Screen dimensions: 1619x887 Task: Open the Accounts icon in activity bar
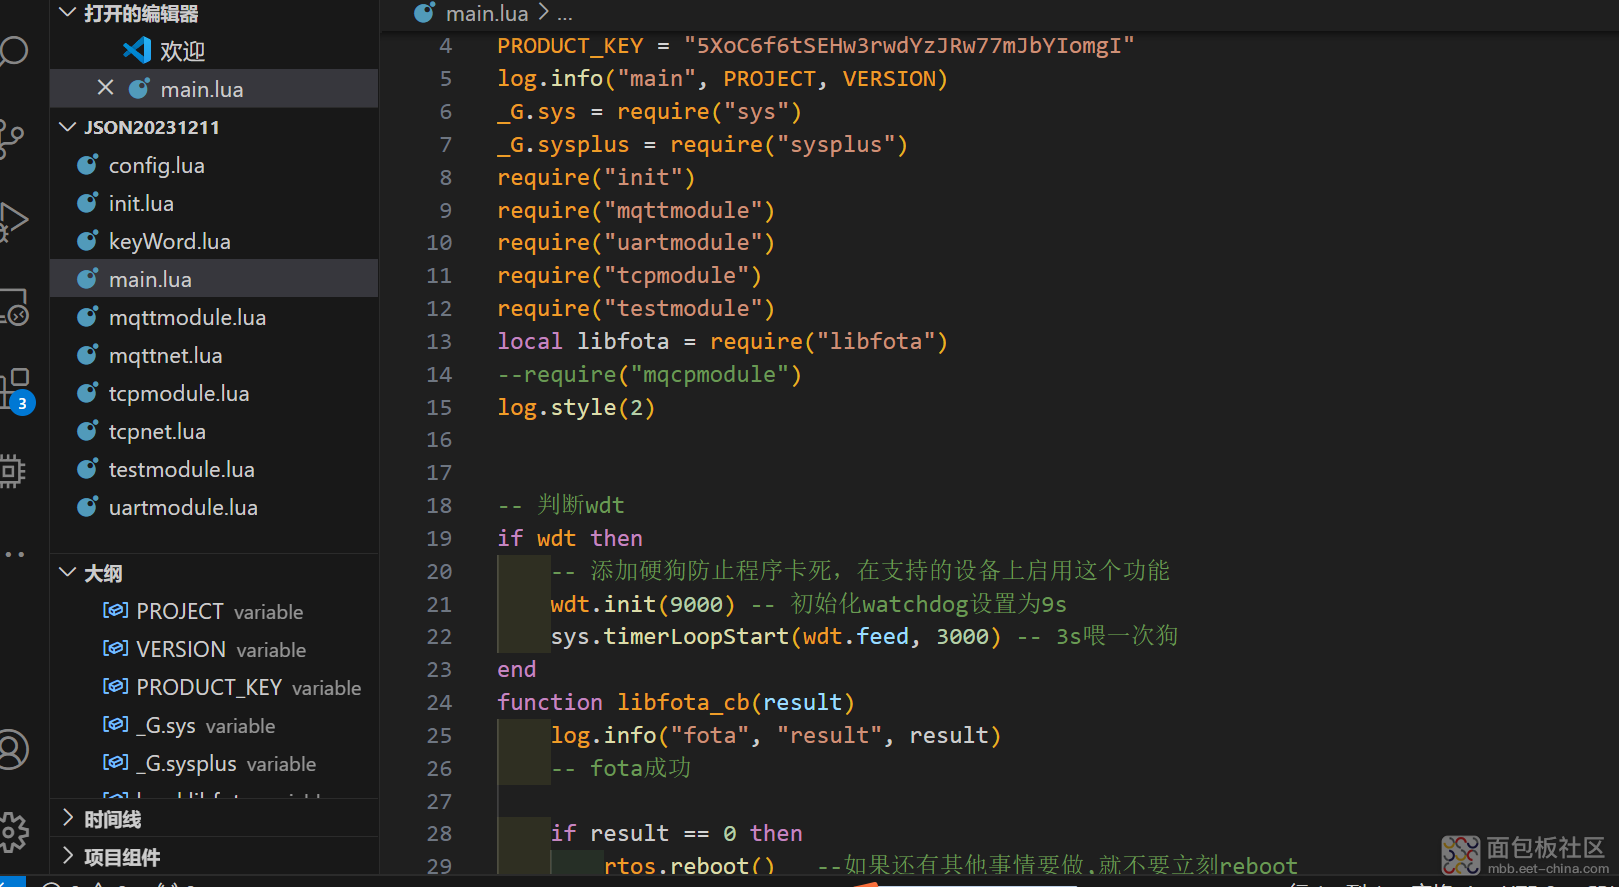(13, 749)
